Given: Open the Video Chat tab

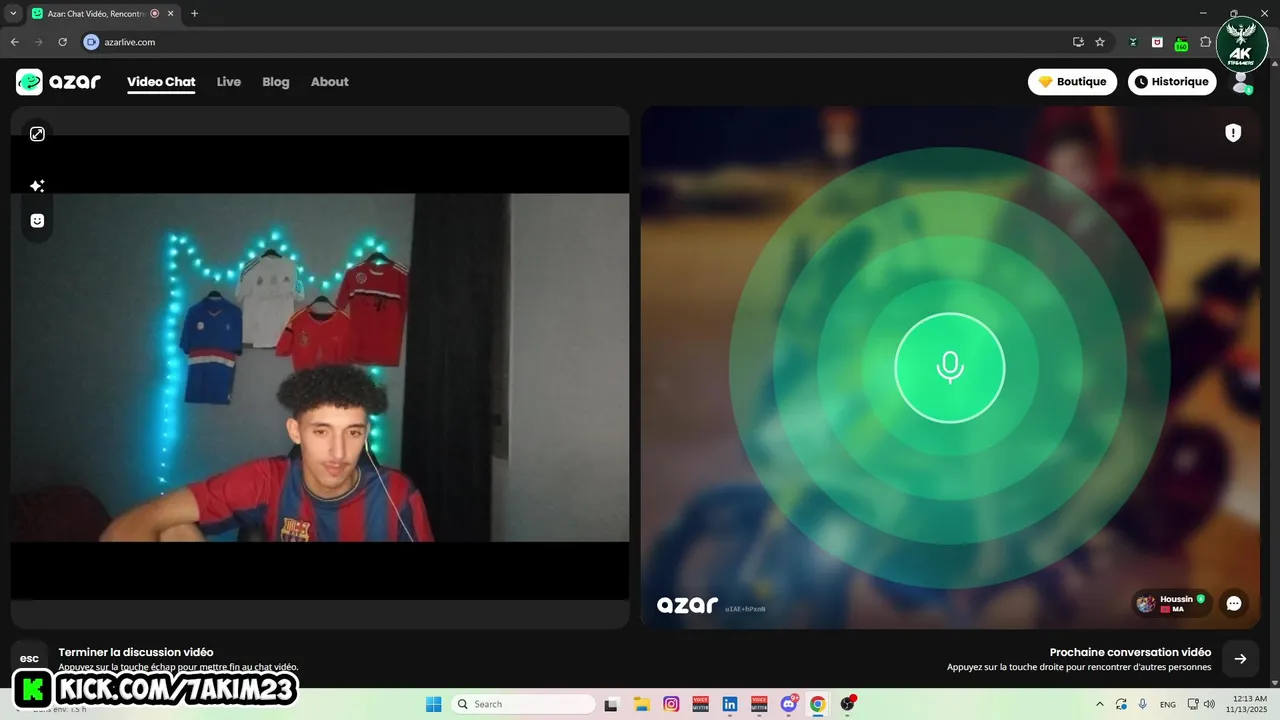Looking at the screenshot, I should (x=161, y=82).
